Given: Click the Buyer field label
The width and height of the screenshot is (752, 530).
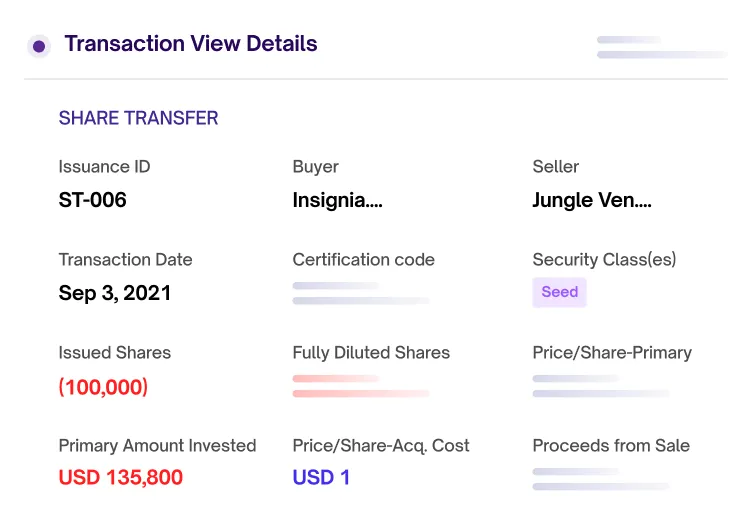Looking at the screenshot, I should [316, 167].
